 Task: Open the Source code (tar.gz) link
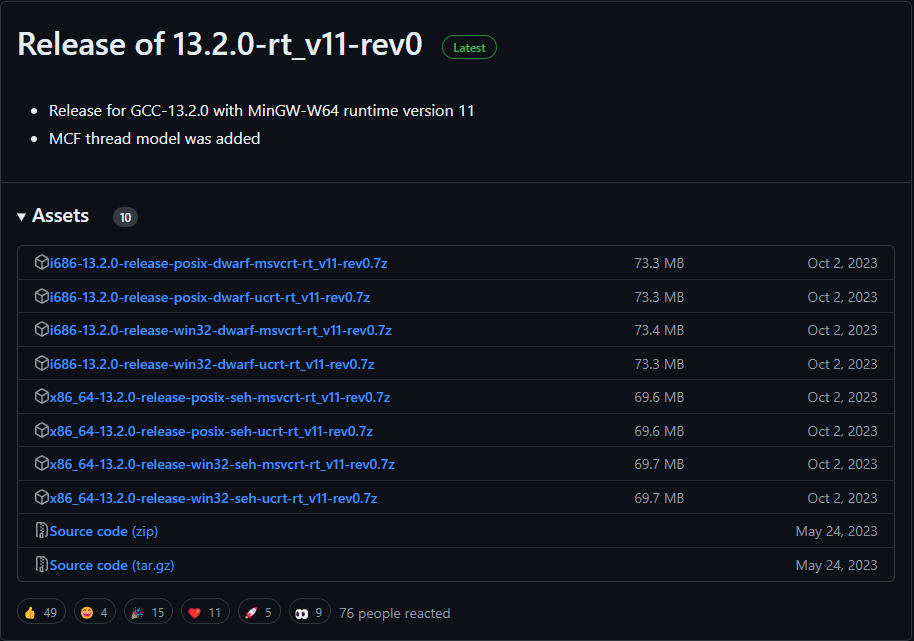tap(112, 565)
